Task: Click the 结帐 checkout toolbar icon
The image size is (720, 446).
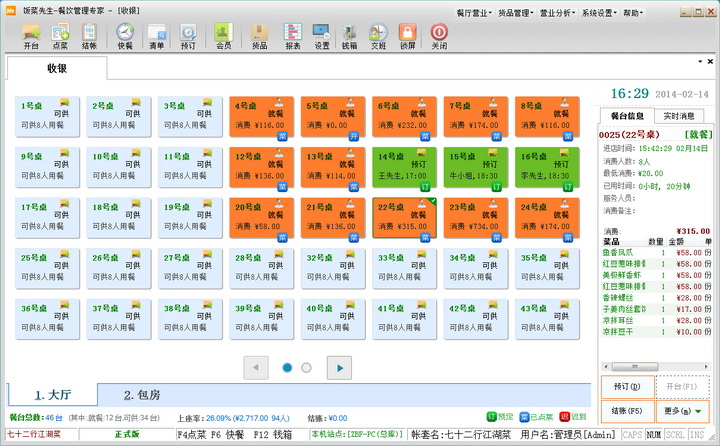Action: click(90, 36)
